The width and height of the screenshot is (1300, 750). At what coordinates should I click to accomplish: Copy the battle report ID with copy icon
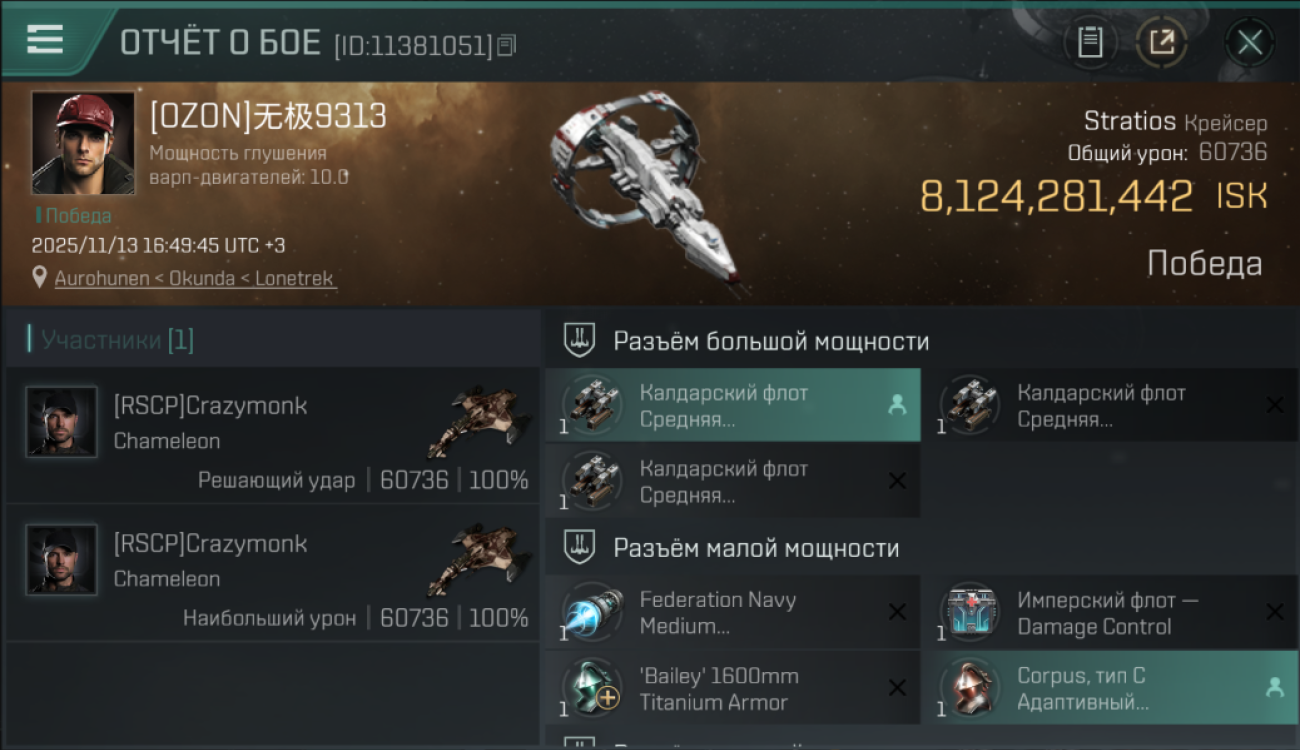[506, 45]
